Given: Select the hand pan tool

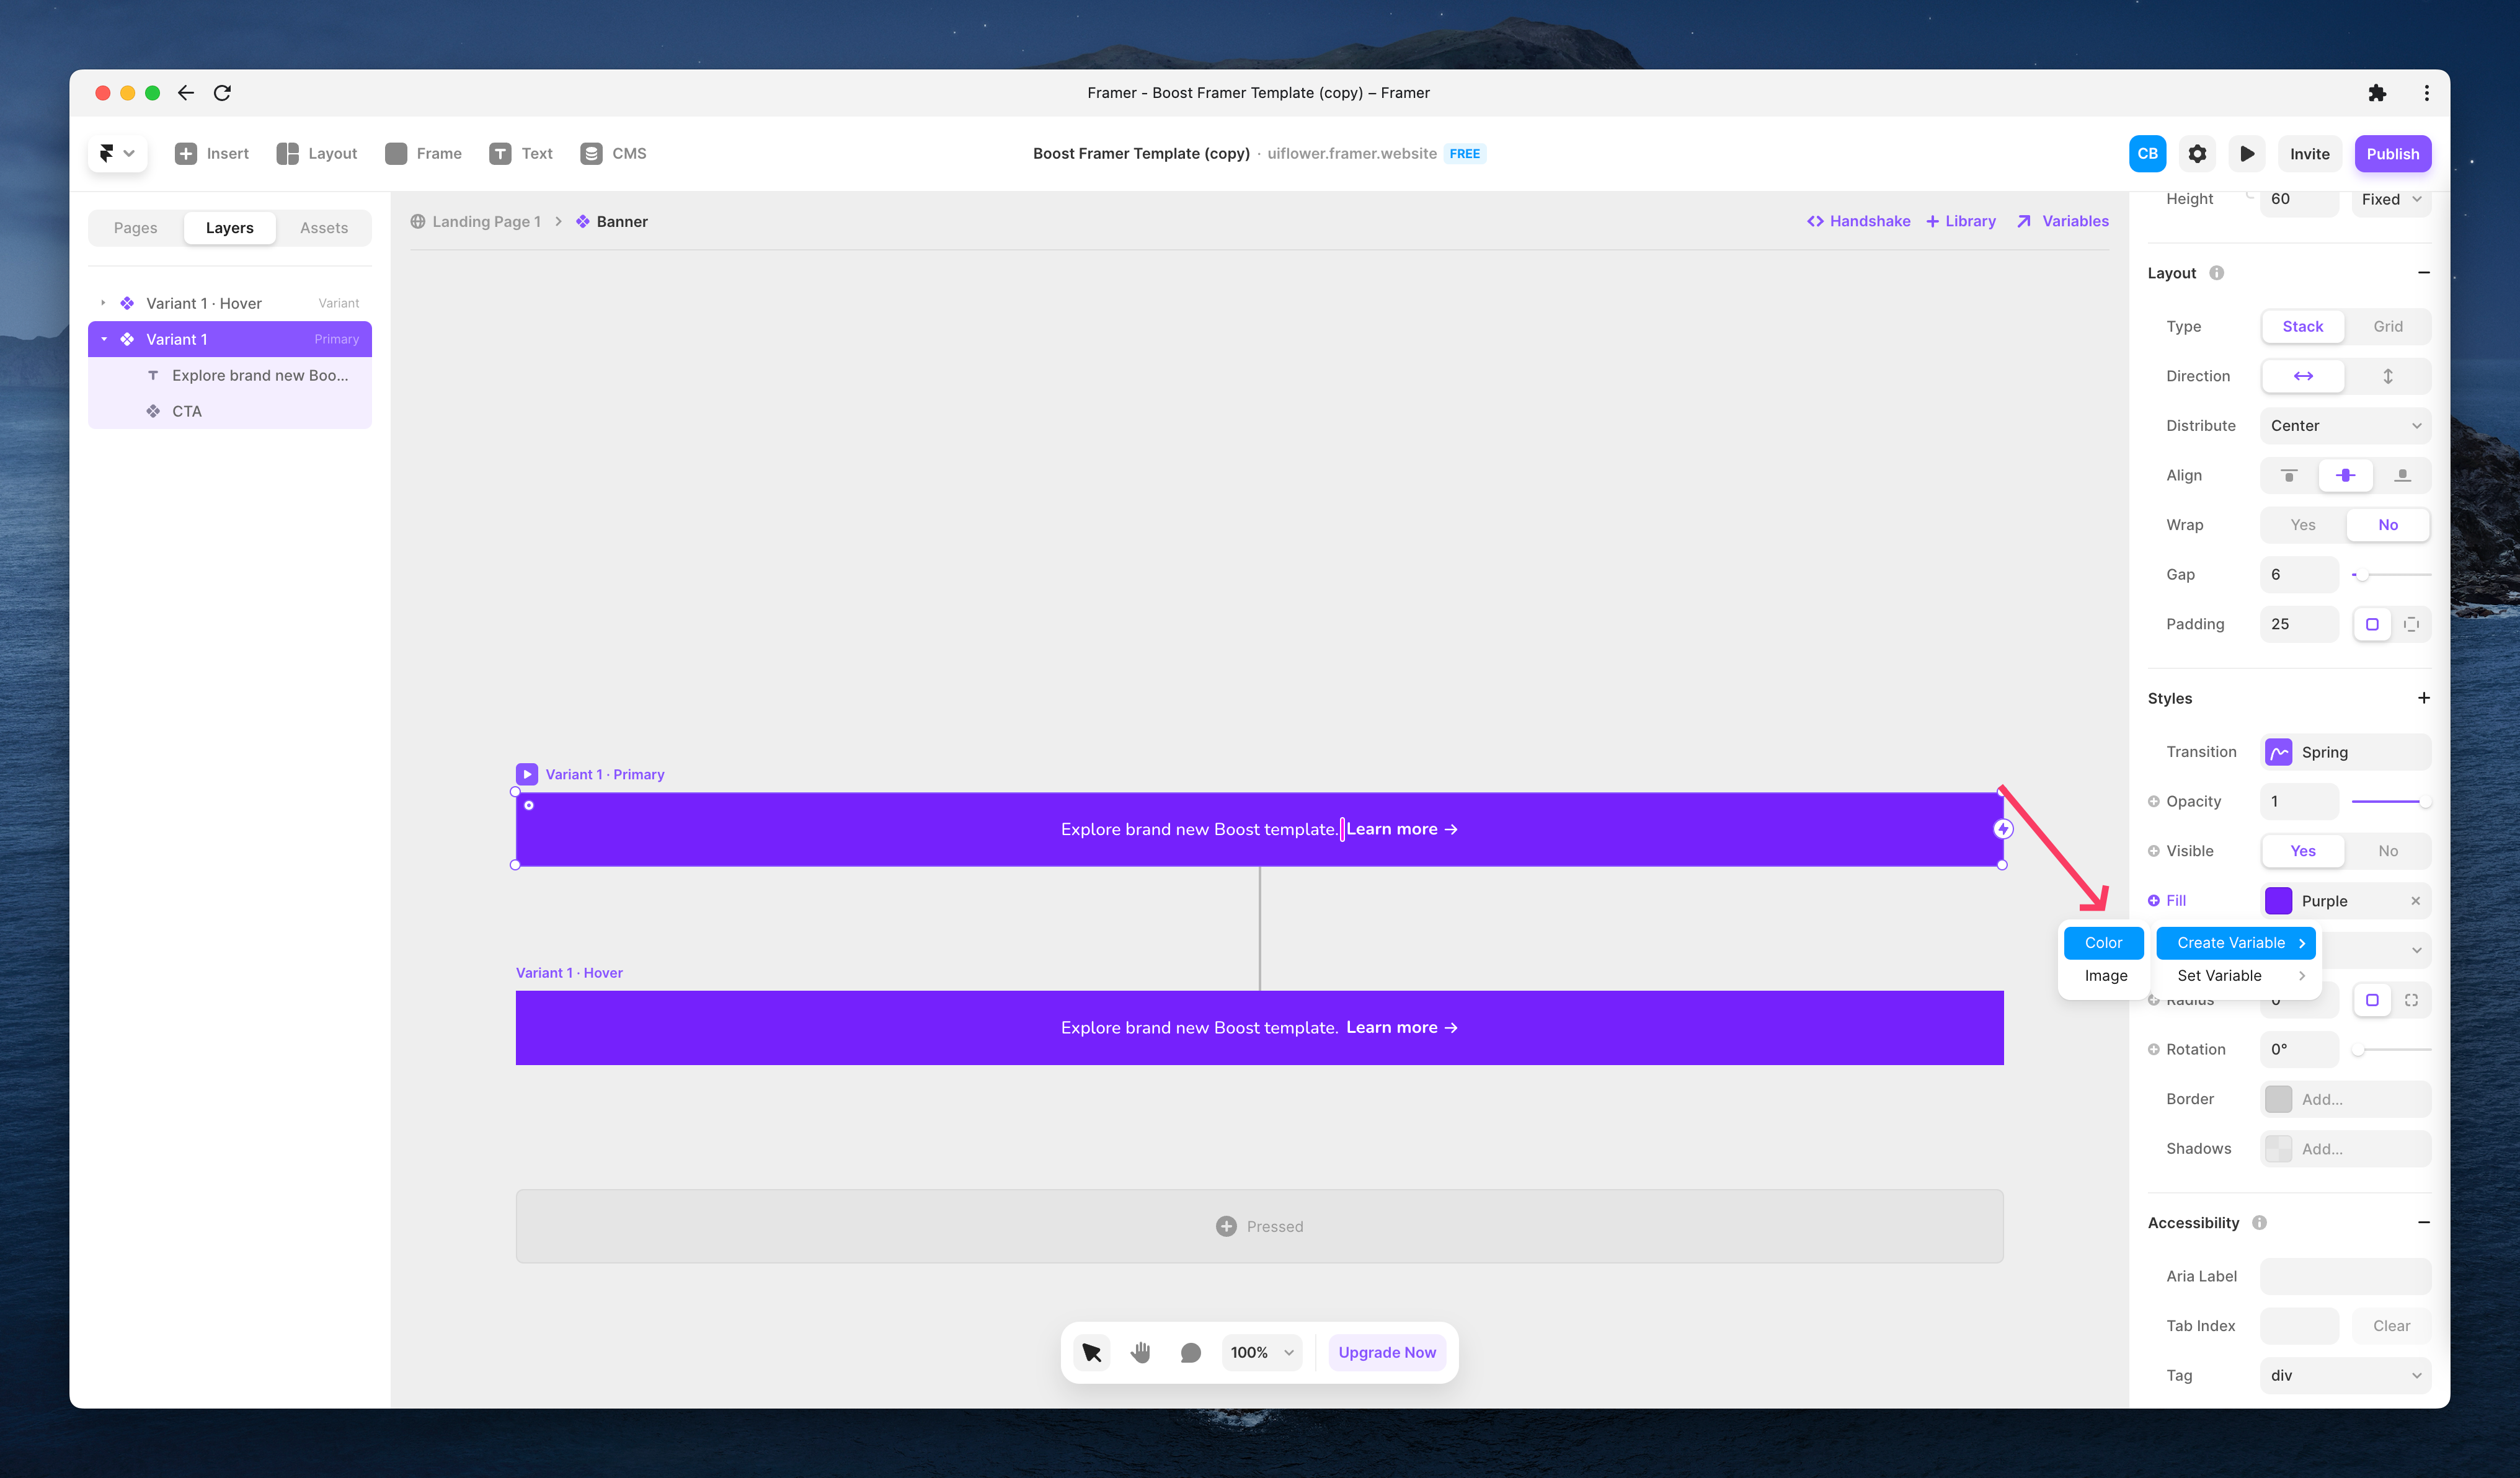Looking at the screenshot, I should (1140, 1352).
